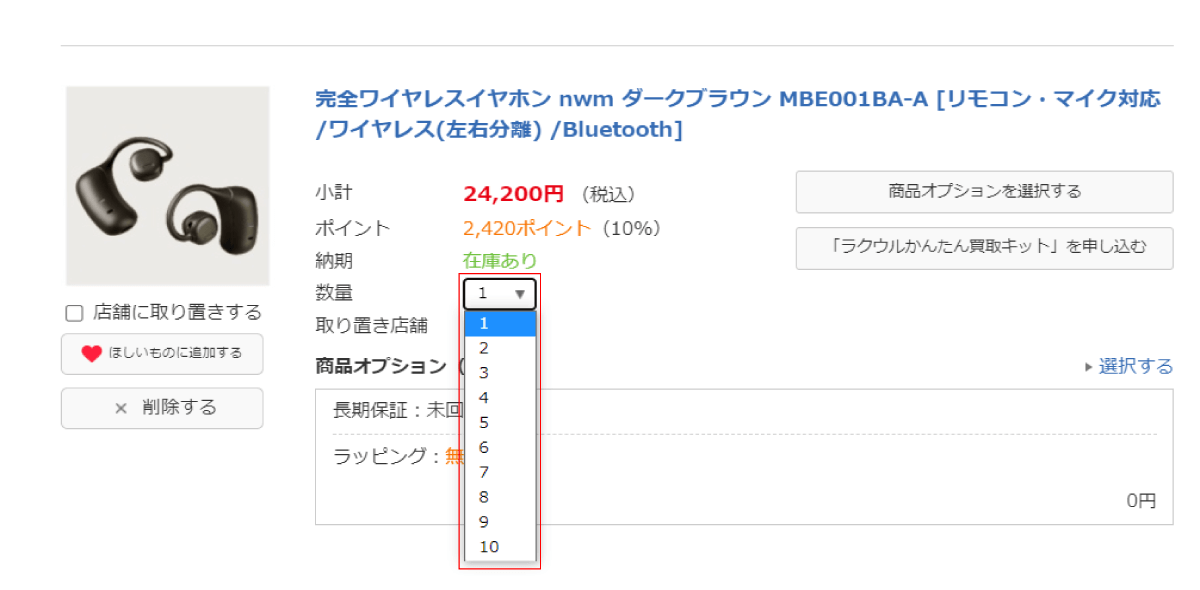Click the red heart wishlist icon
Viewport: 1200px width, 590px height.
(92, 353)
